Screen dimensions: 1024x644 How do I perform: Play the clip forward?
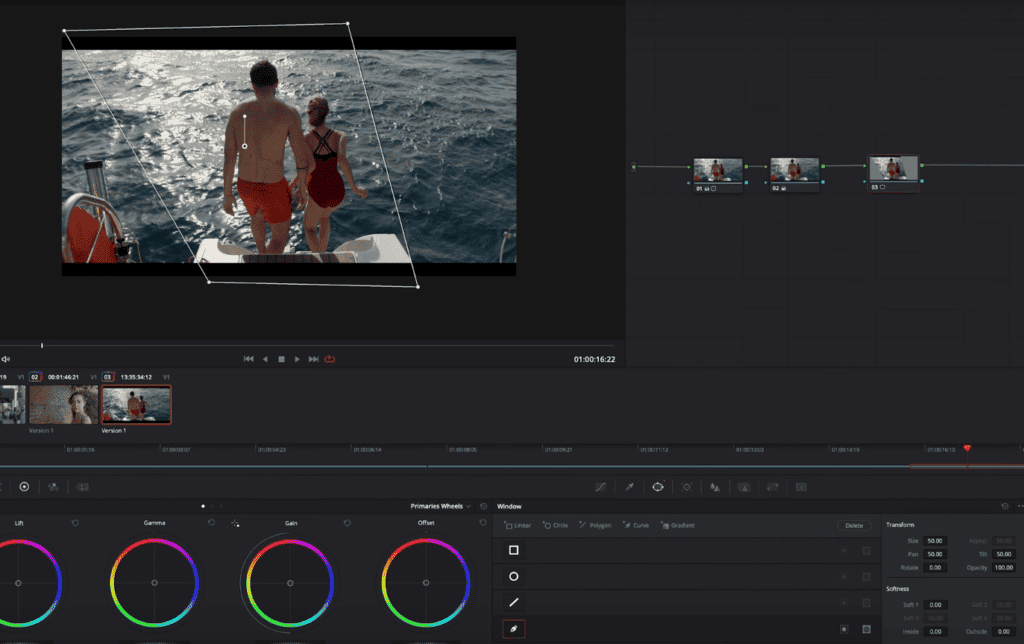point(297,359)
